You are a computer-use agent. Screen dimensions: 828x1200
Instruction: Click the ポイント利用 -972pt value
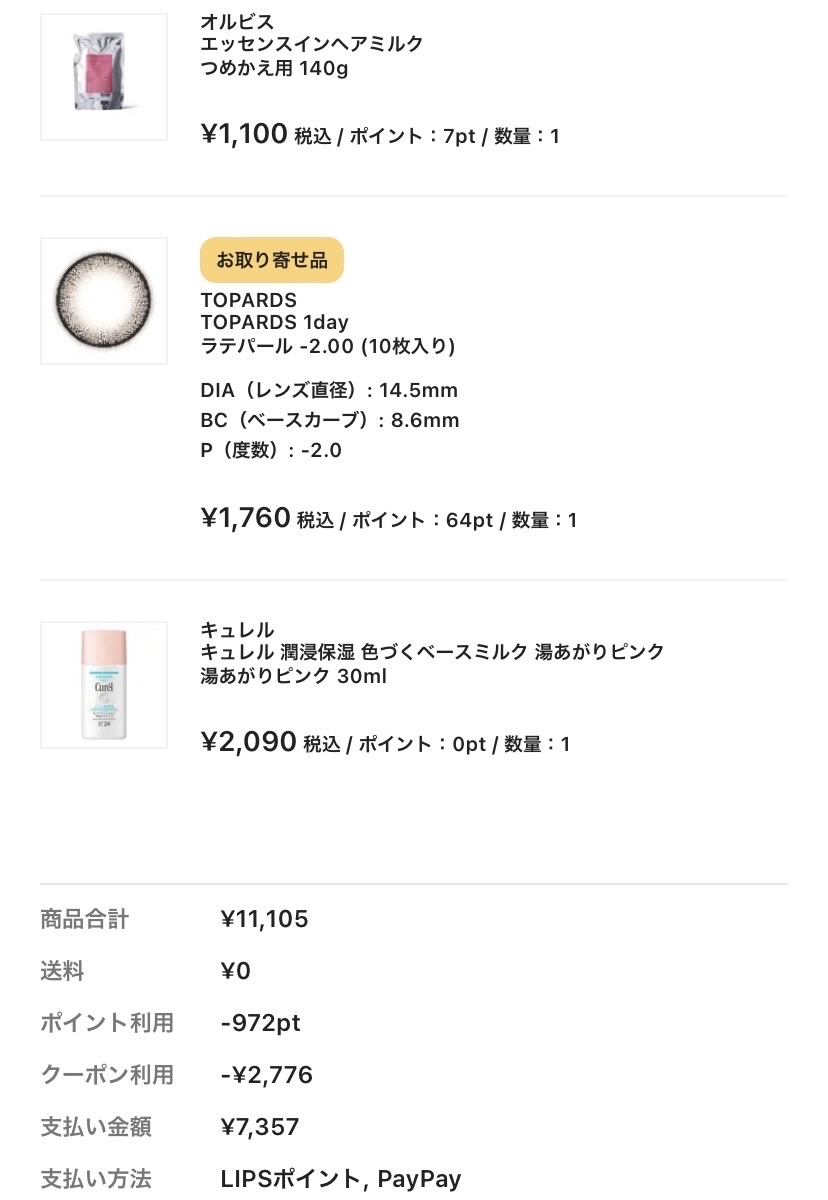coord(260,1023)
